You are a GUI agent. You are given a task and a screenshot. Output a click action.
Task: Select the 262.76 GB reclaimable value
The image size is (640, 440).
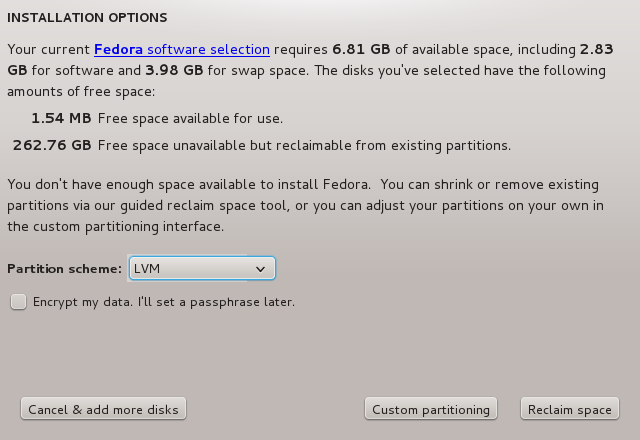point(52,145)
